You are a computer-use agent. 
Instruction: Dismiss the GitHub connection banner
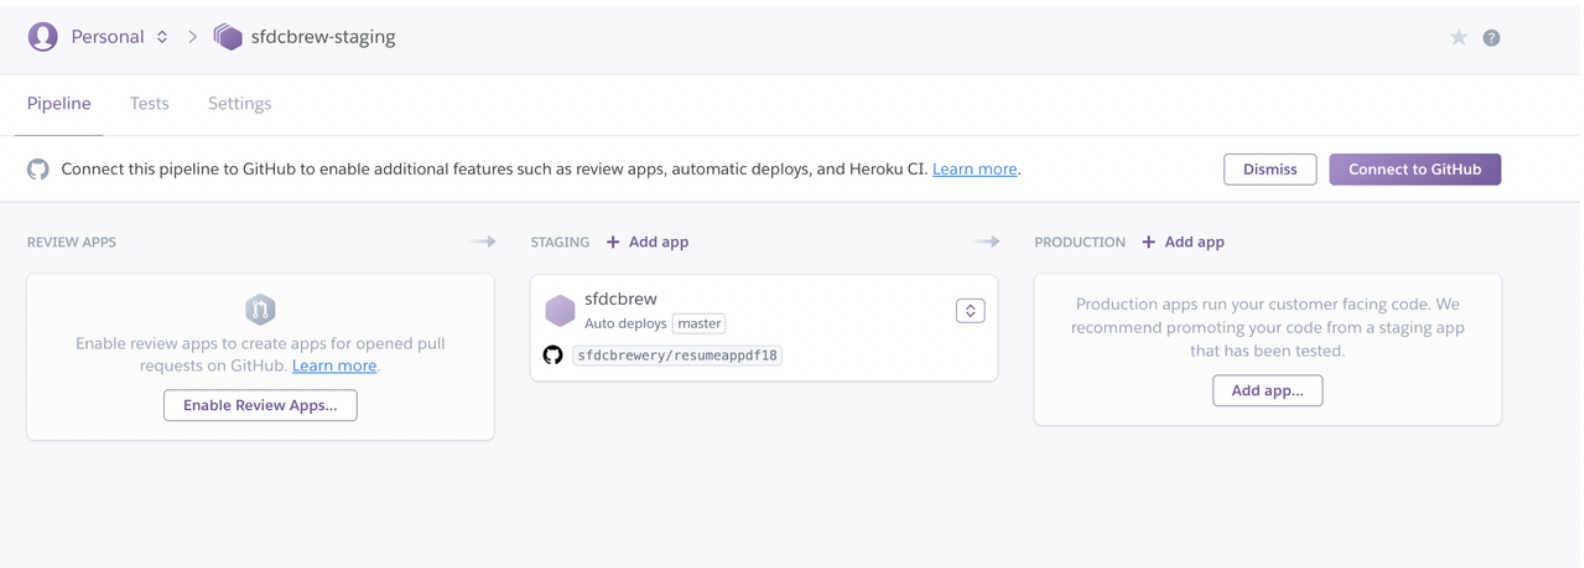tap(1270, 169)
